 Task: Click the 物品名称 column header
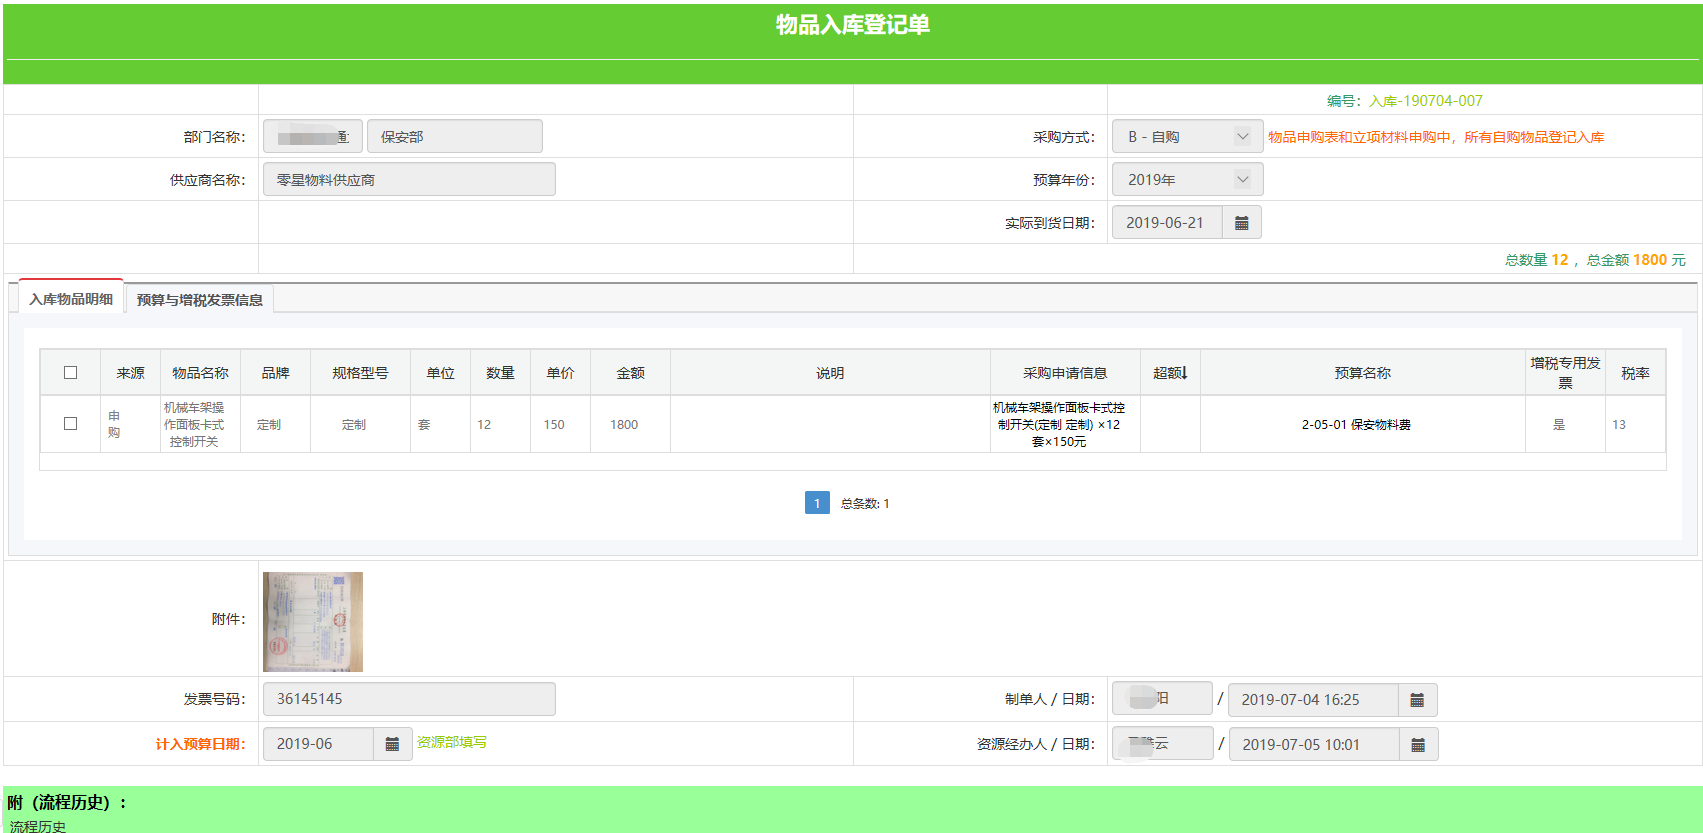[x=200, y=373]
